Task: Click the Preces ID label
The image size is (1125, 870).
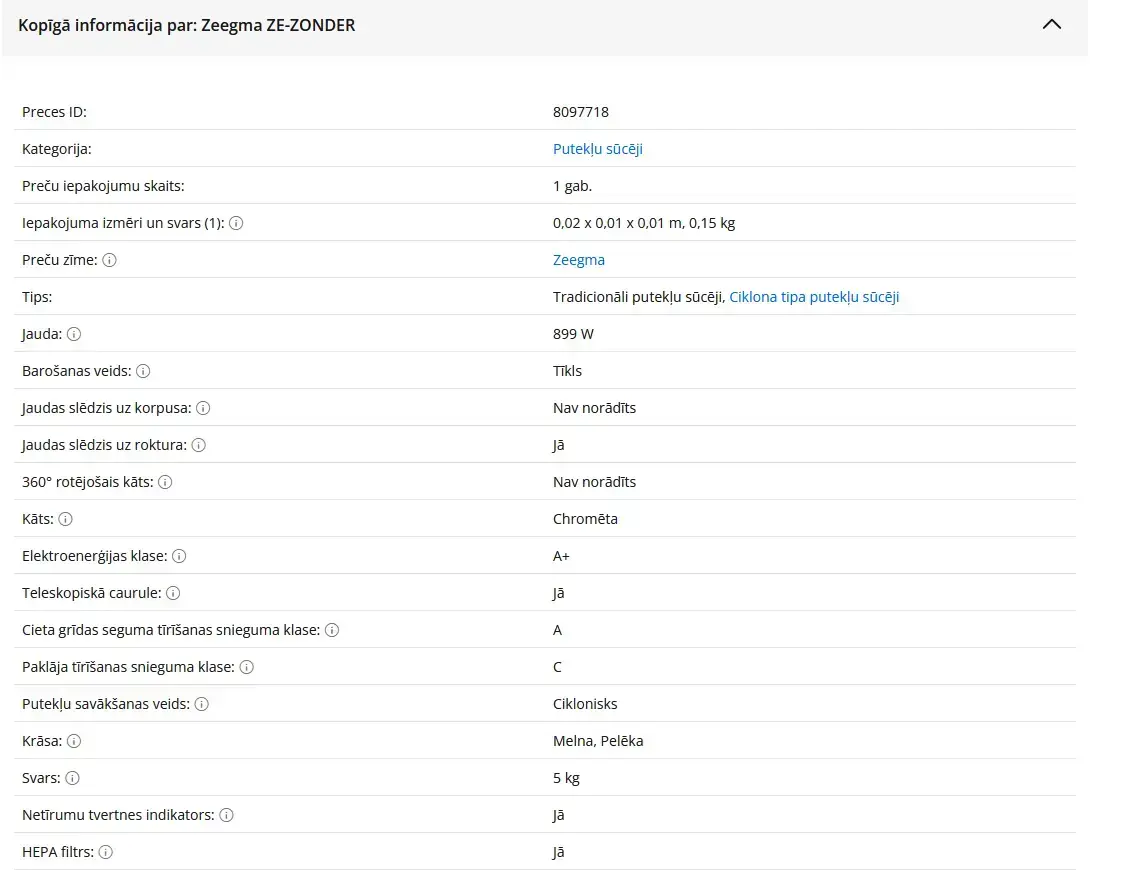Action: (x=54, y=112)
